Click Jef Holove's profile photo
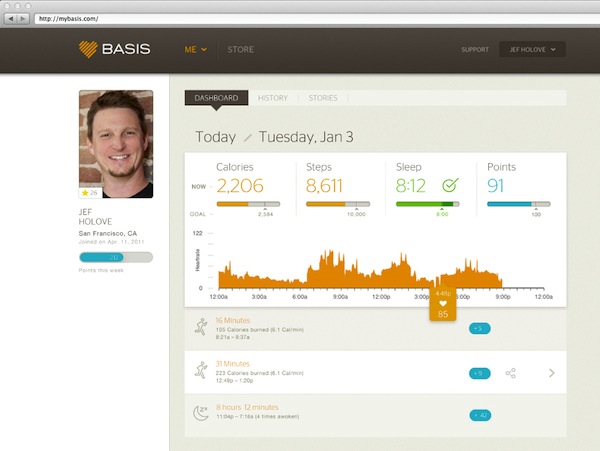Image resolution: width=600 pixels, height=451 pixels. 116,144
